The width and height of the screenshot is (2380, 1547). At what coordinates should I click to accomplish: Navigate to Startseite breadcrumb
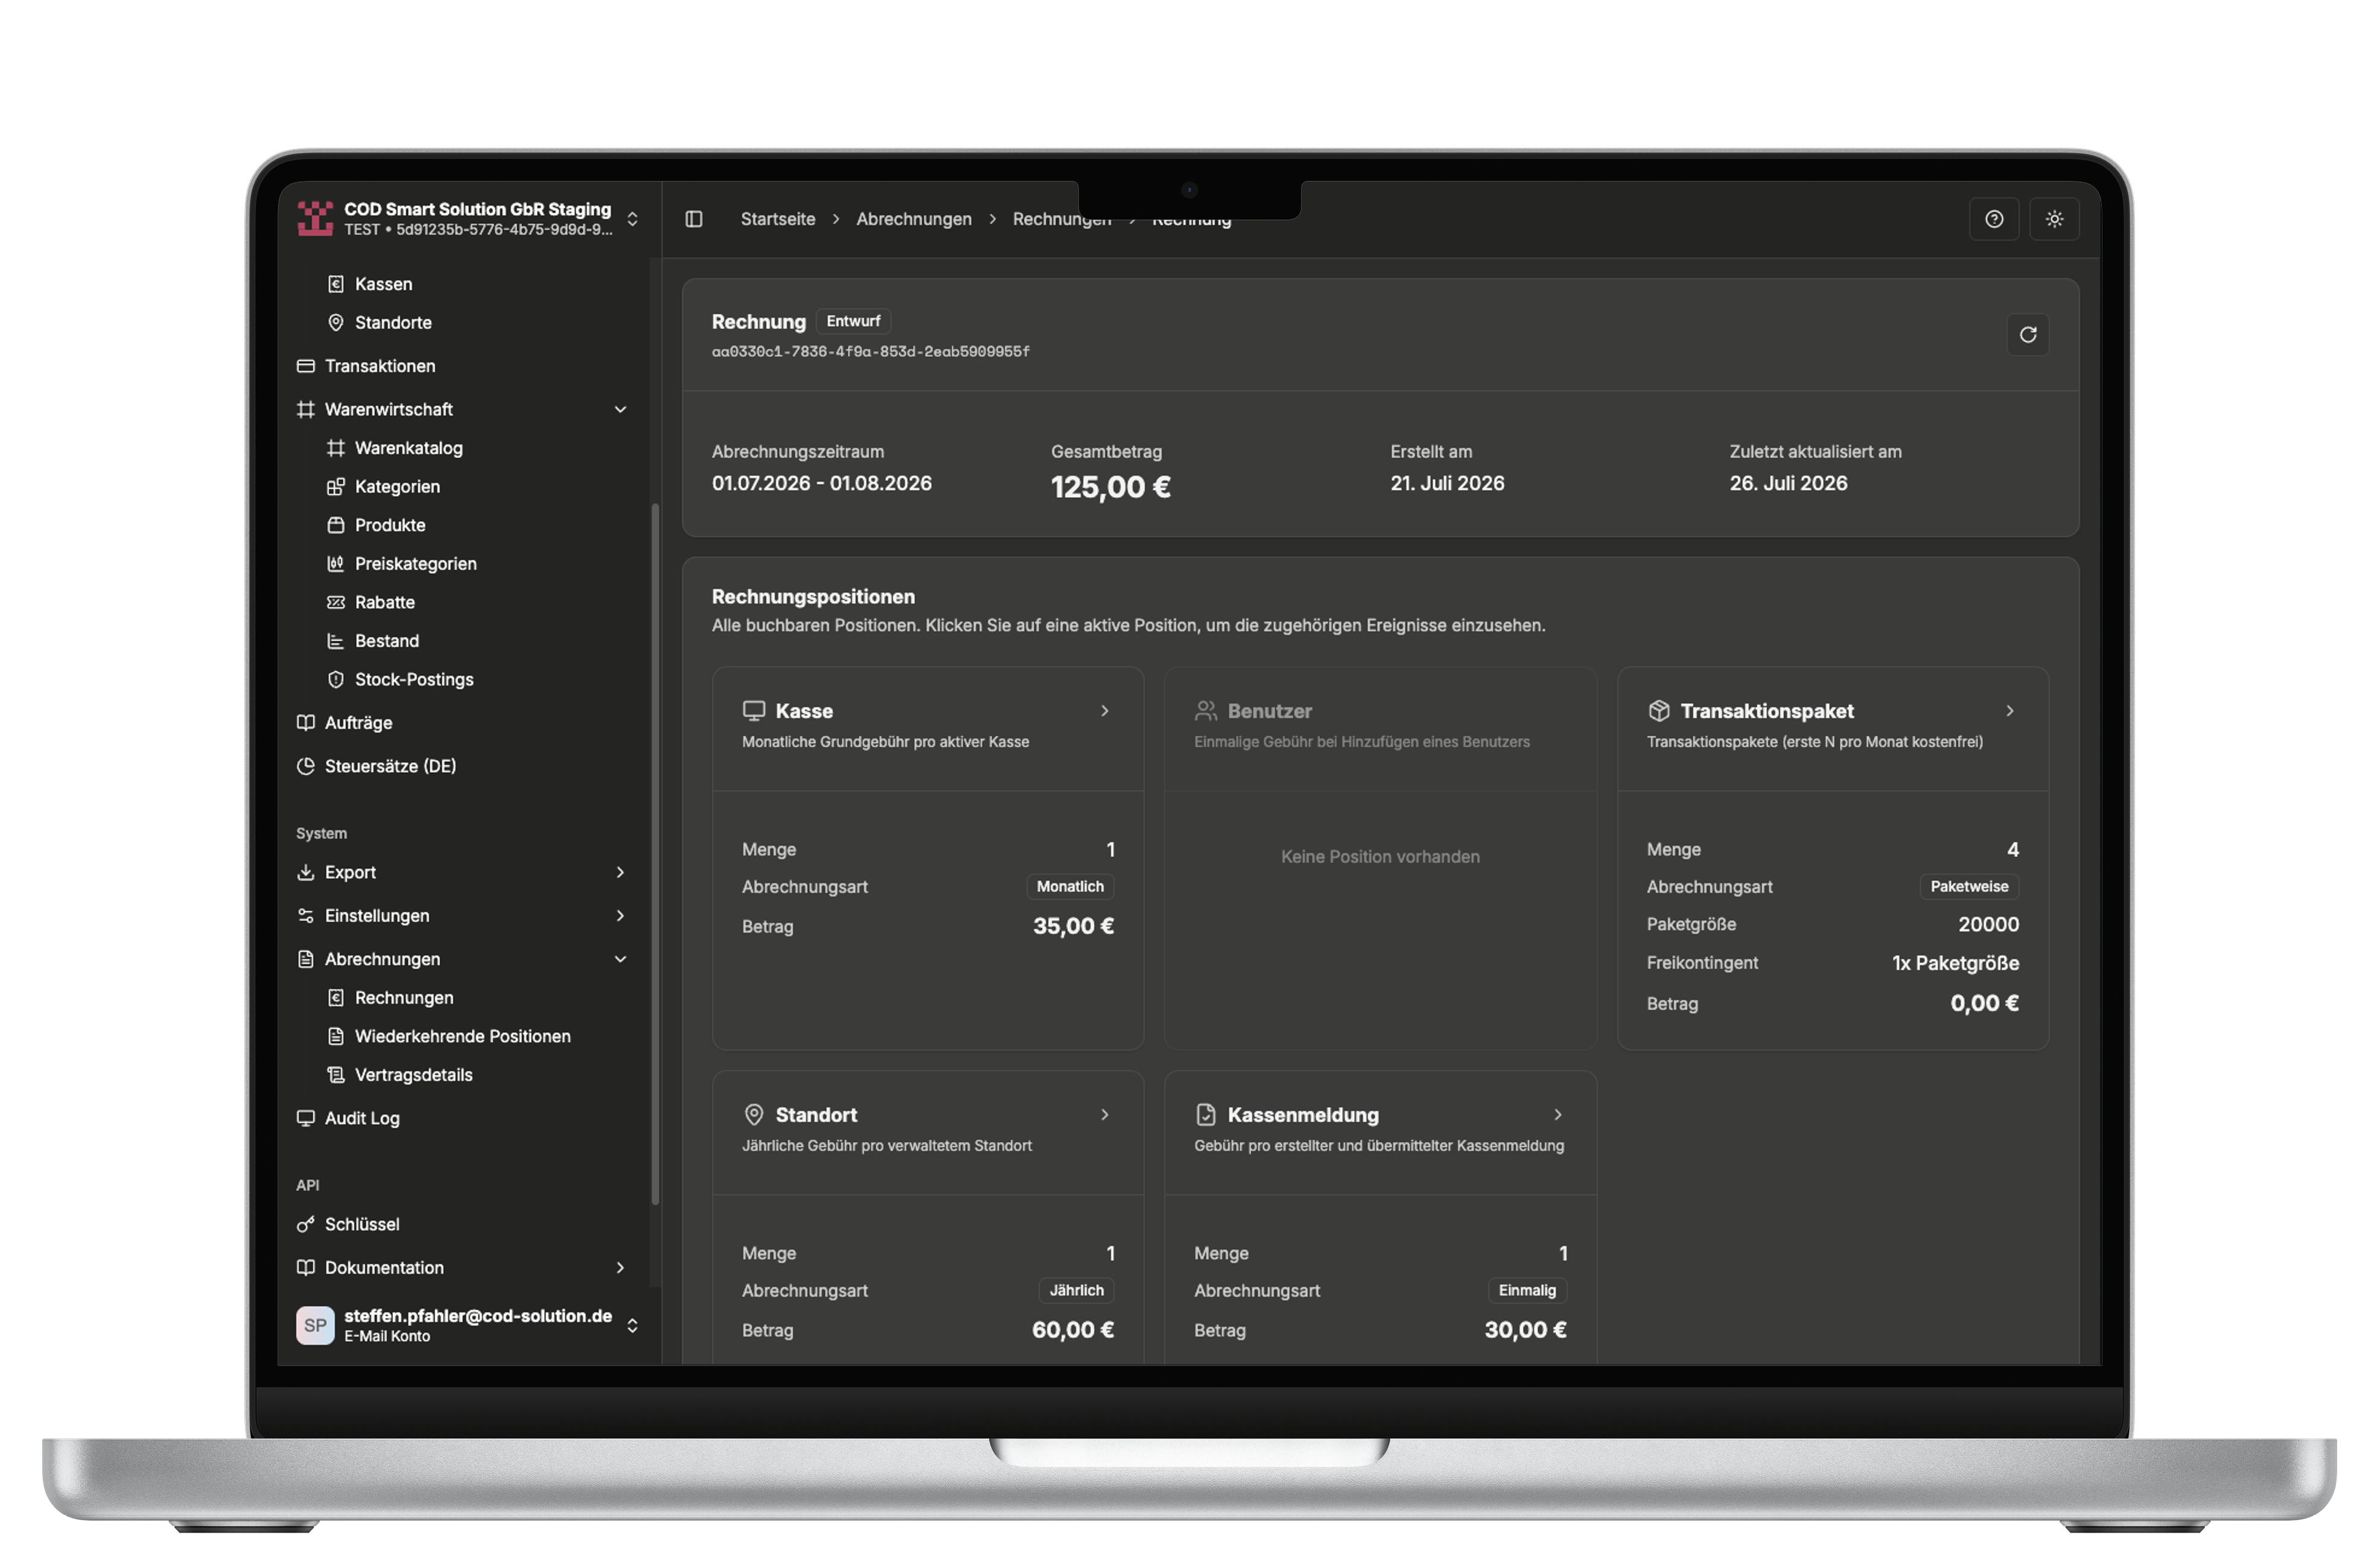pos(778,219)
